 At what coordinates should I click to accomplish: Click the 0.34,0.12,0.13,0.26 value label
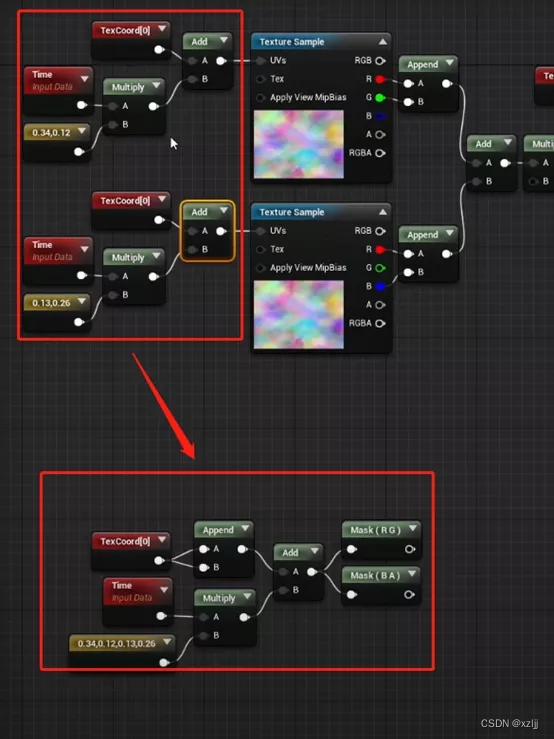116,643
